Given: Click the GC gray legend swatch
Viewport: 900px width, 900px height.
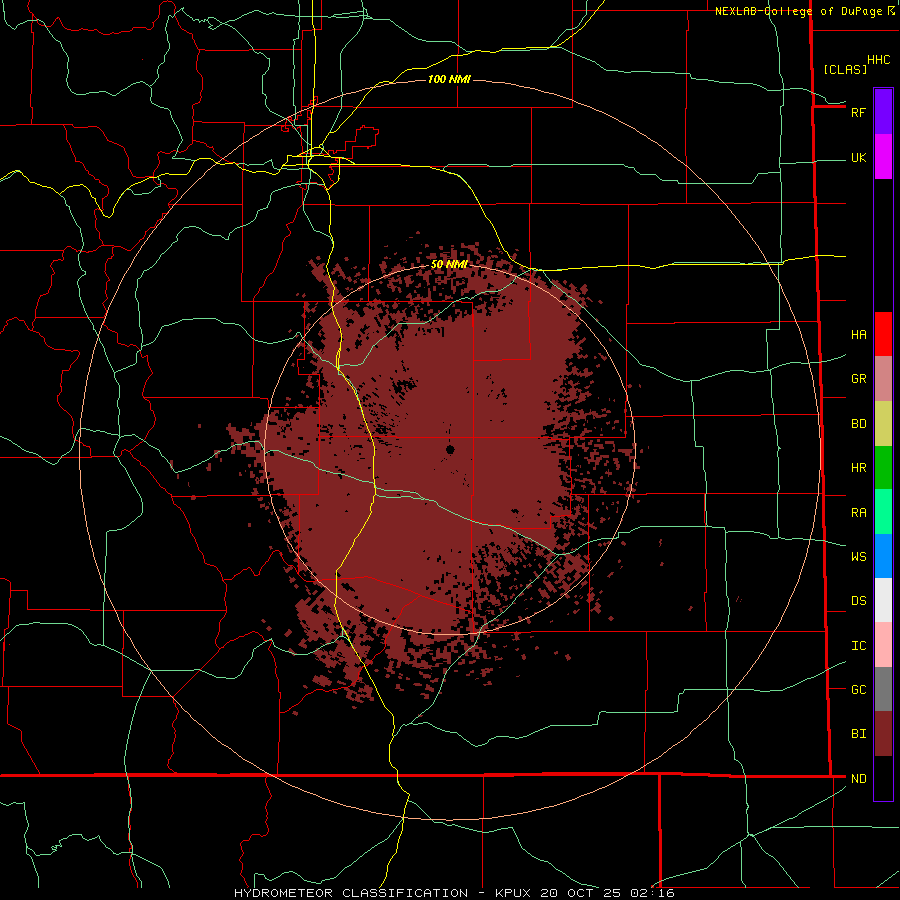Looking at the screenshot, I should coord(883,689).
